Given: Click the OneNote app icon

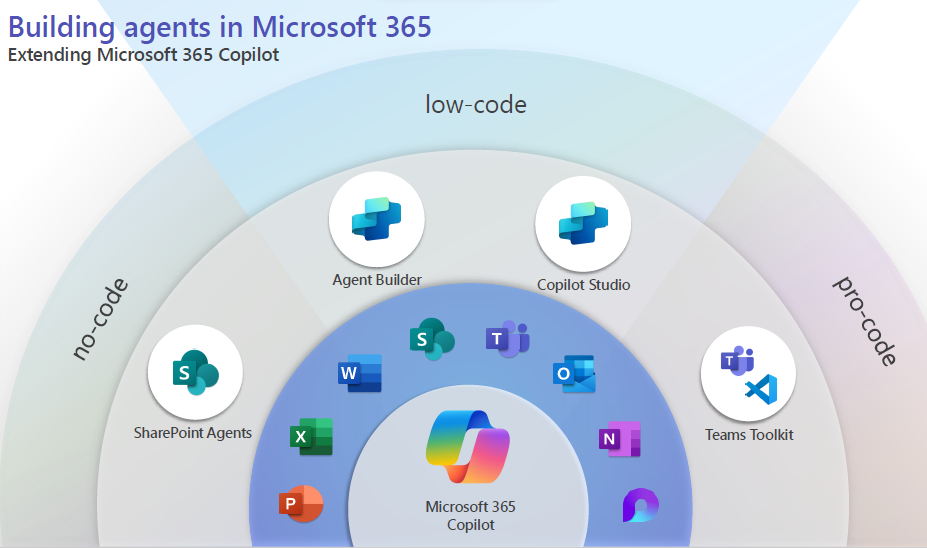Looking at the screenshot, I should tap(620, 439).
